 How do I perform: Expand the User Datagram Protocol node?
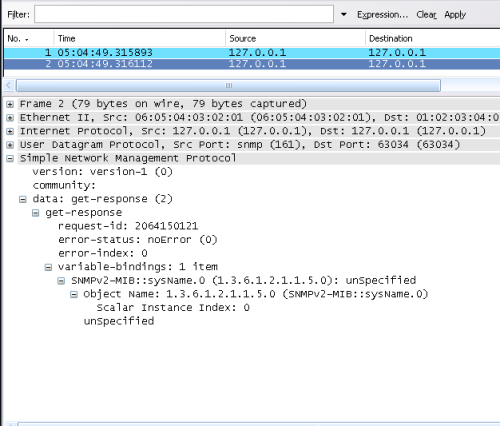(x=10, y=145)
